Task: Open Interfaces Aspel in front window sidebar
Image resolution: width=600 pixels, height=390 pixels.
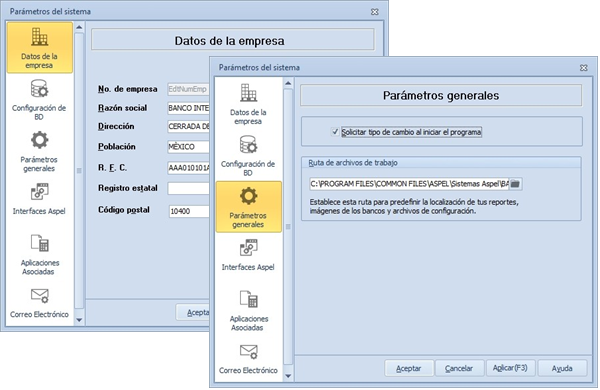Action: (248, 255)
